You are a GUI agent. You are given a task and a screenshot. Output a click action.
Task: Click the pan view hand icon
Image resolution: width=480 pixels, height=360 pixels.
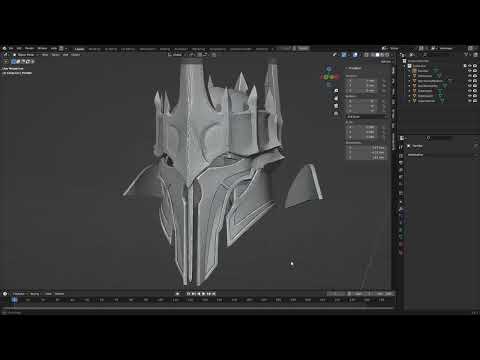coord(336,98)
